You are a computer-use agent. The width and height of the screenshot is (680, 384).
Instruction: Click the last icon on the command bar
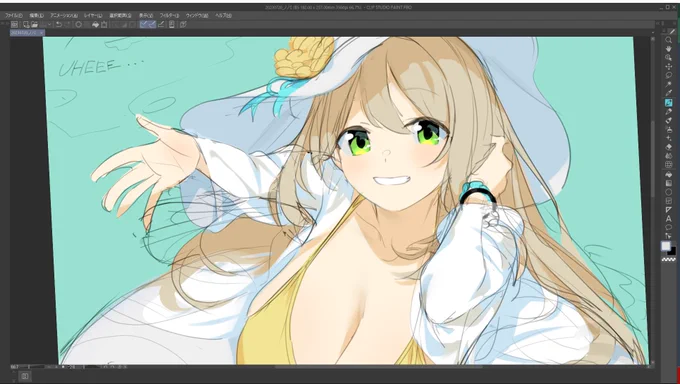(183, 24)
